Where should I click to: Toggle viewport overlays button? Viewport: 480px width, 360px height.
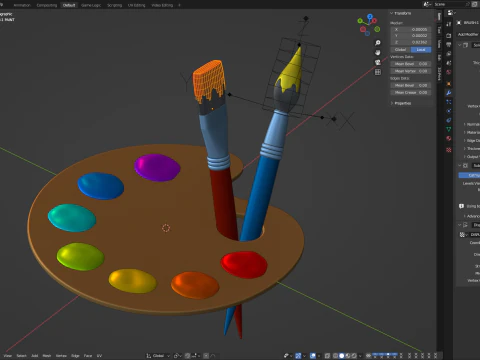(x=313, y=356)
